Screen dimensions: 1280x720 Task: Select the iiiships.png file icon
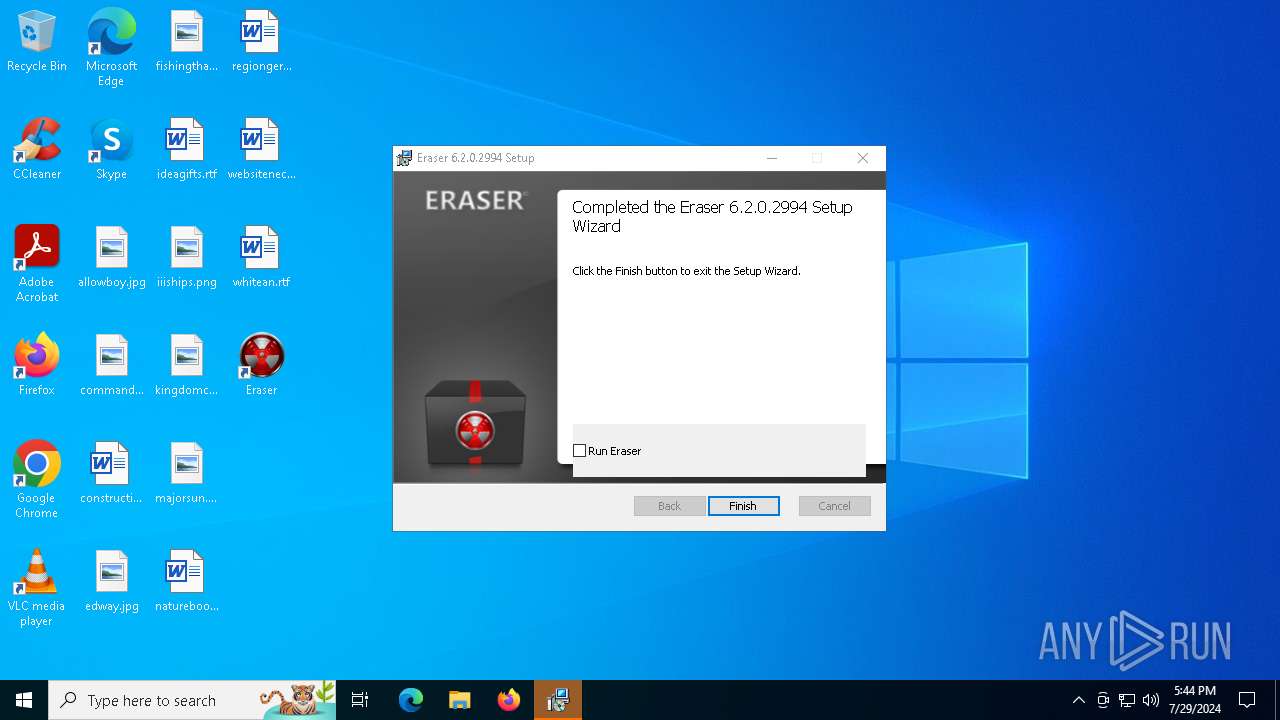click(x=187, y=258)
